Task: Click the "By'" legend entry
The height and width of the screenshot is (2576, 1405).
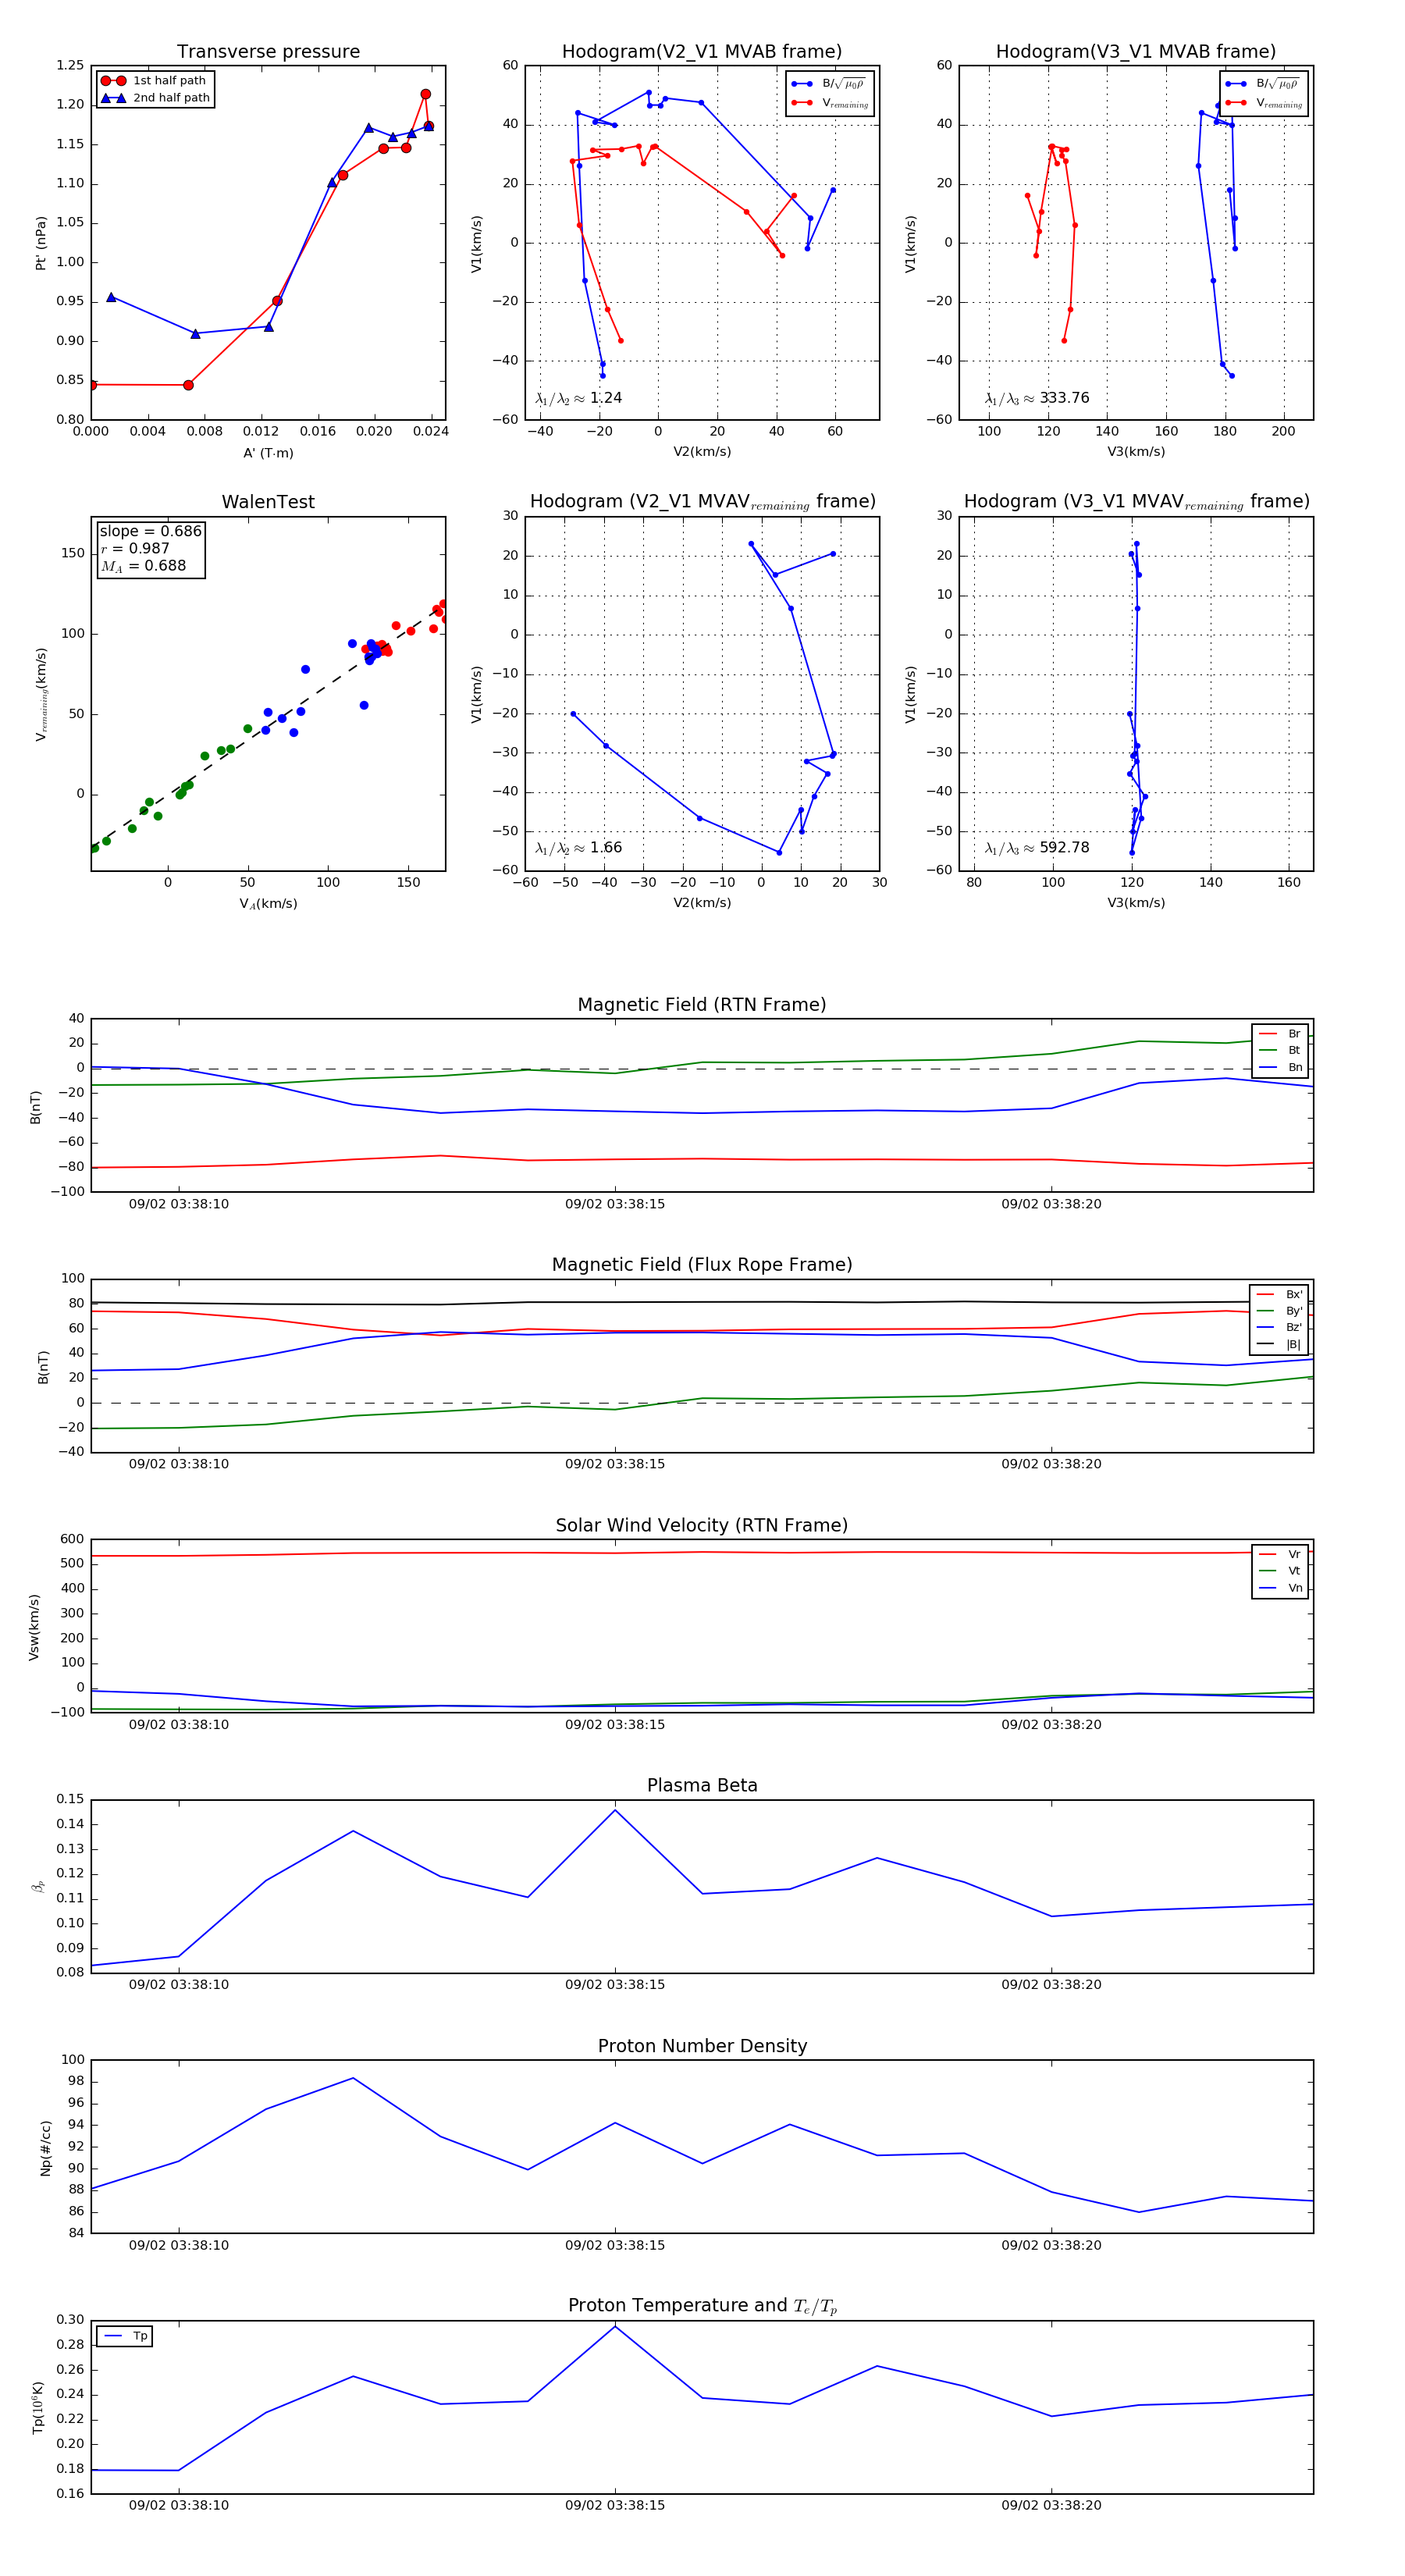Action: (1280, 1311)
